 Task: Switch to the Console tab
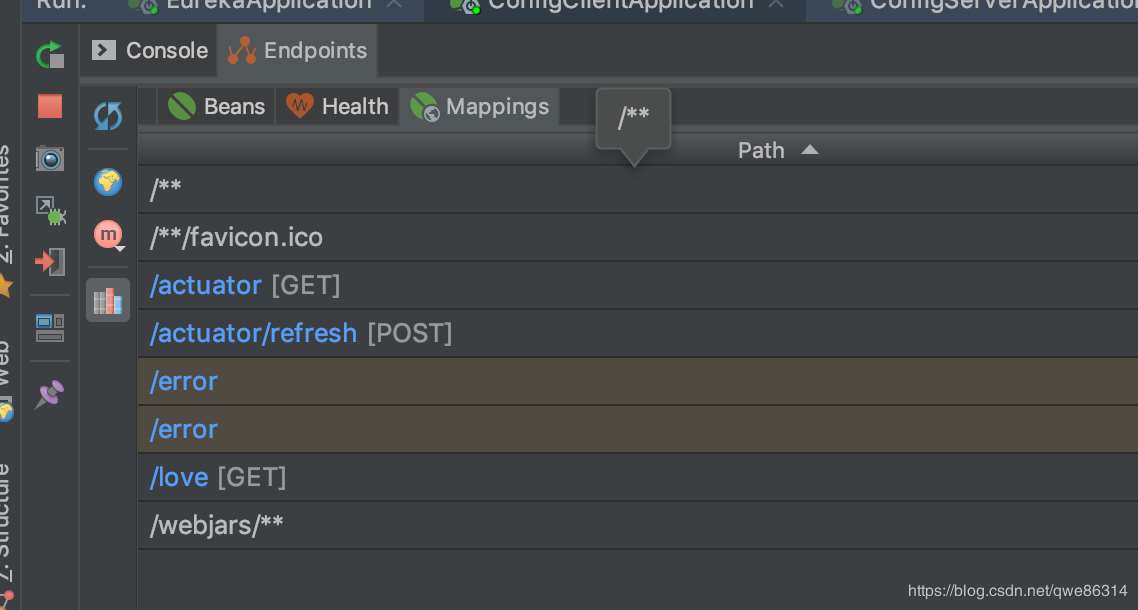151,50
